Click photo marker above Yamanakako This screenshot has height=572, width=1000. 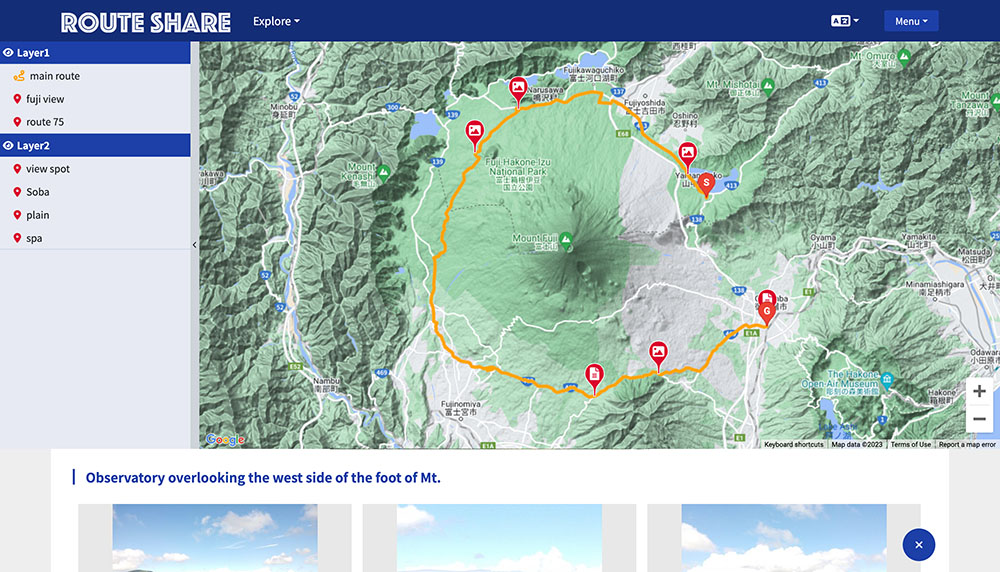[x=687, y=153]
